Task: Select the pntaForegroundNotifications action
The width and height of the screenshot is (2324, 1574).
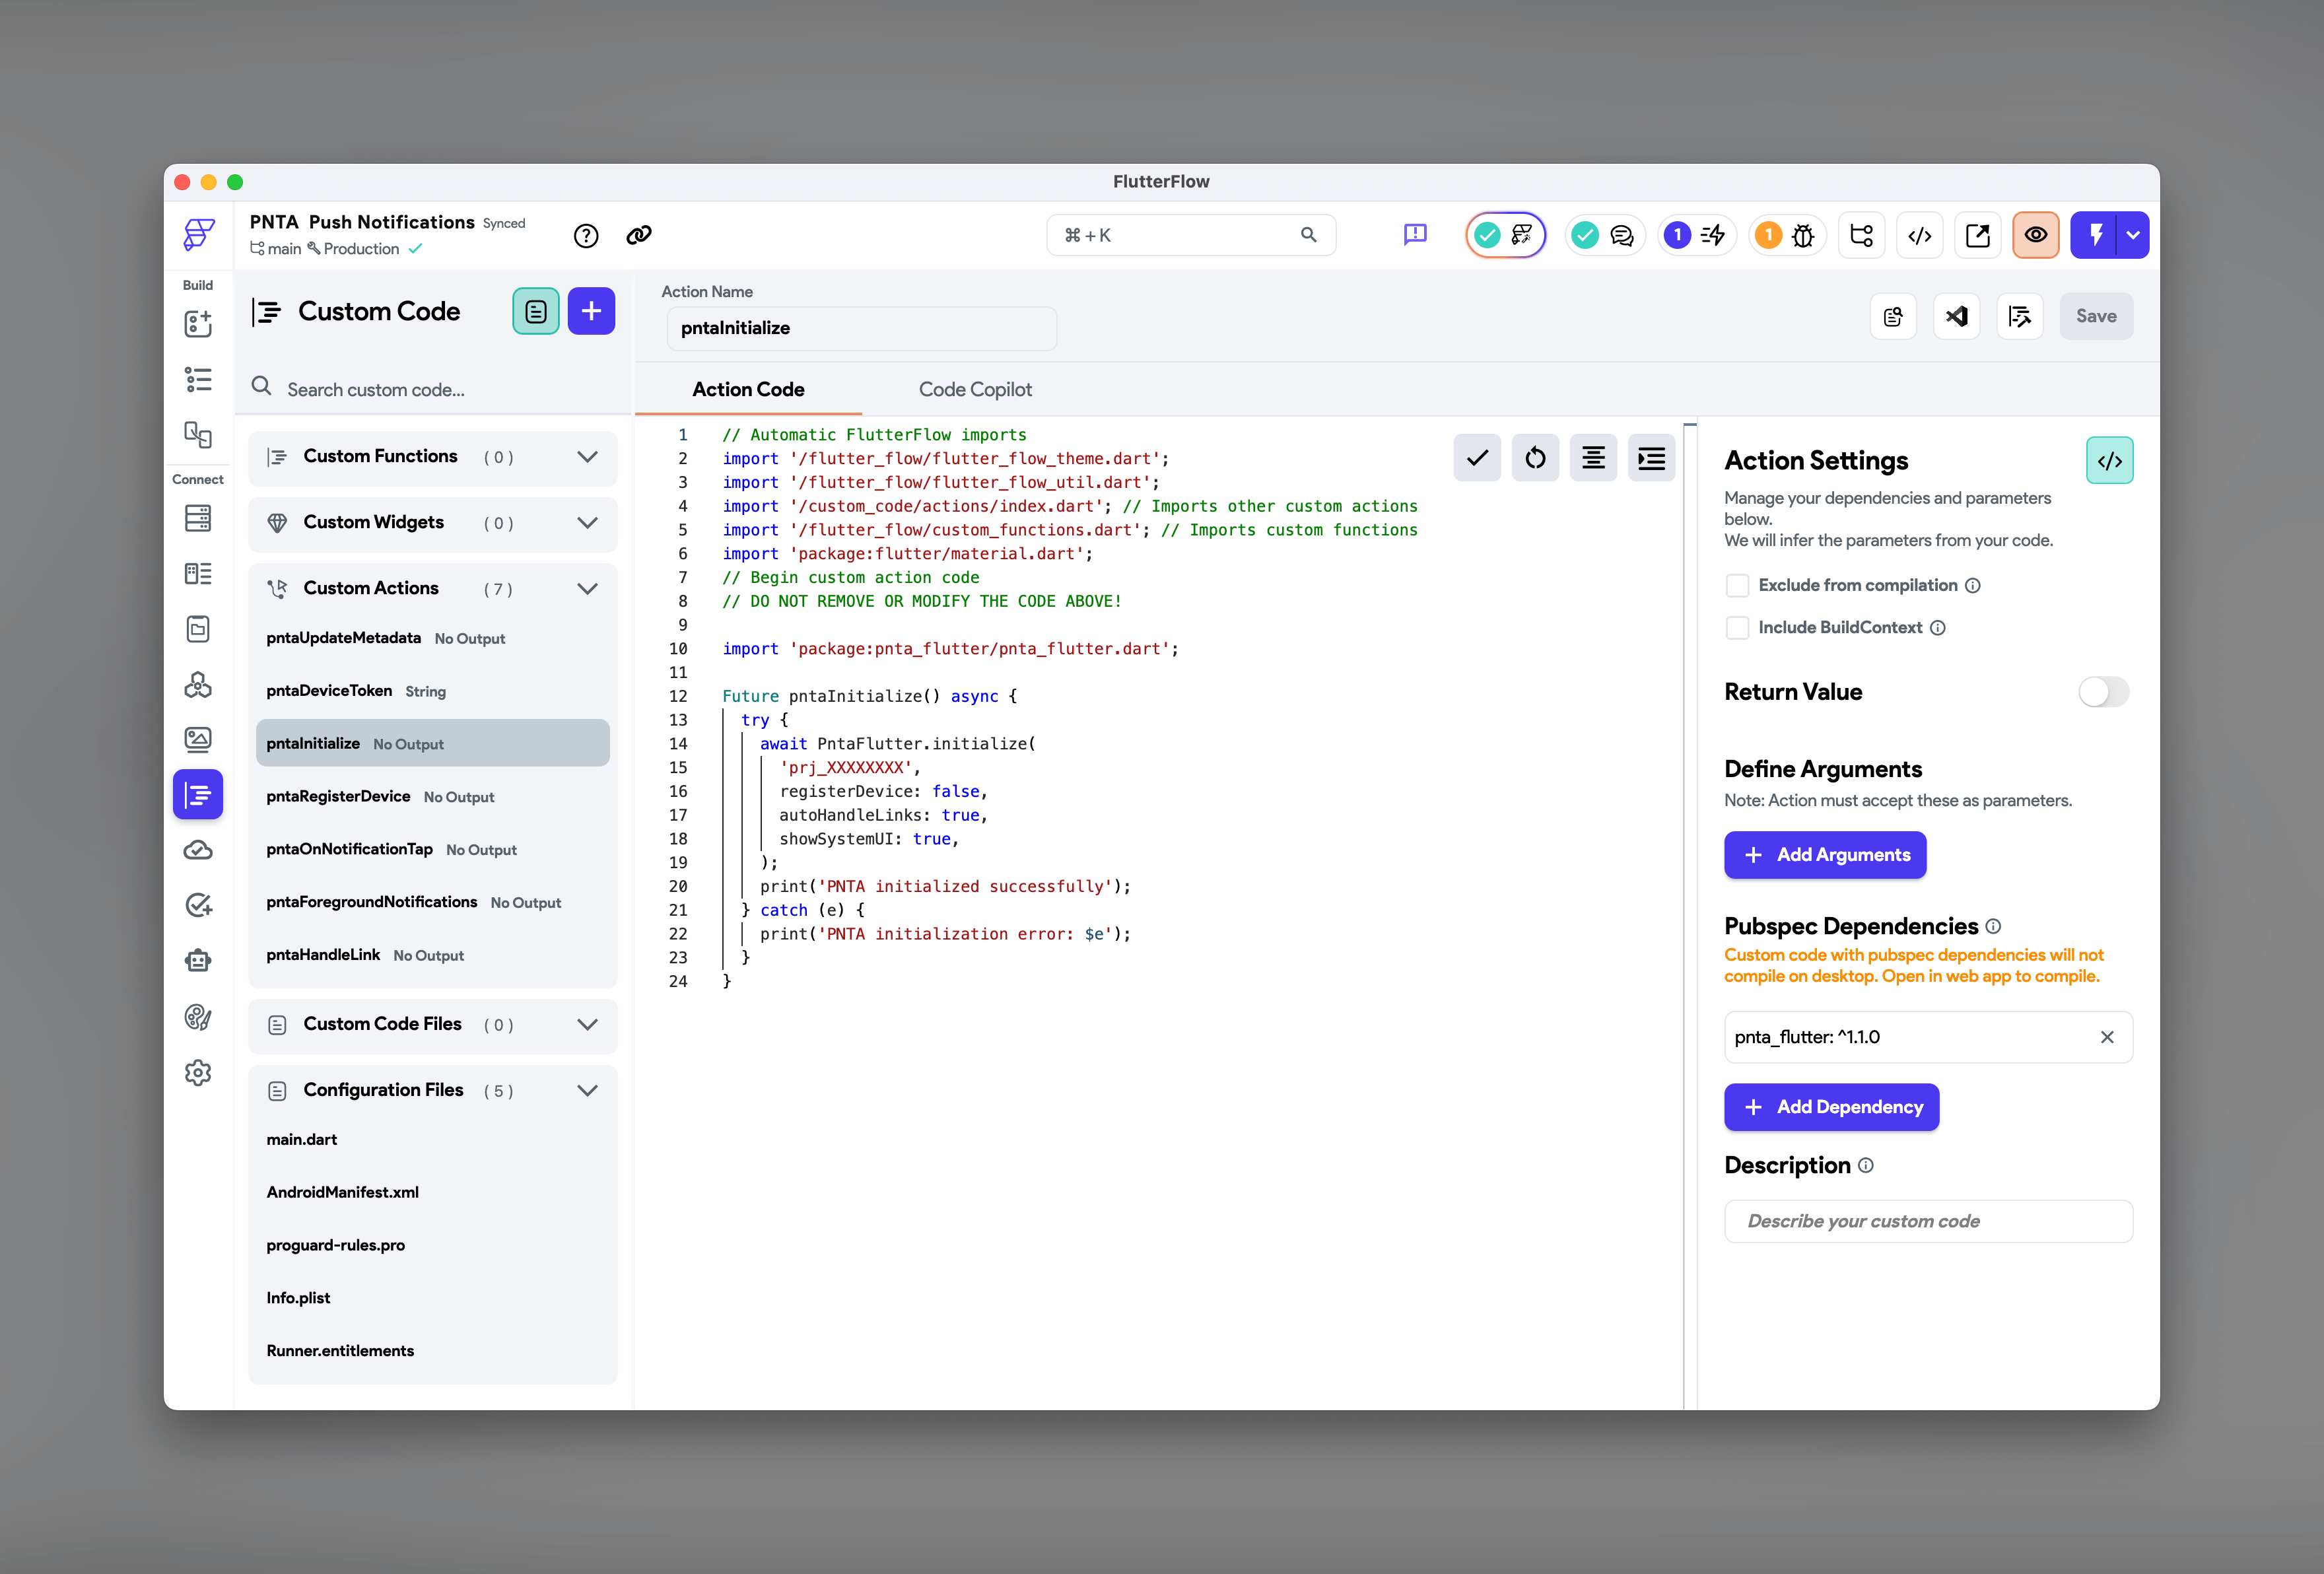Action: (433, 903)
